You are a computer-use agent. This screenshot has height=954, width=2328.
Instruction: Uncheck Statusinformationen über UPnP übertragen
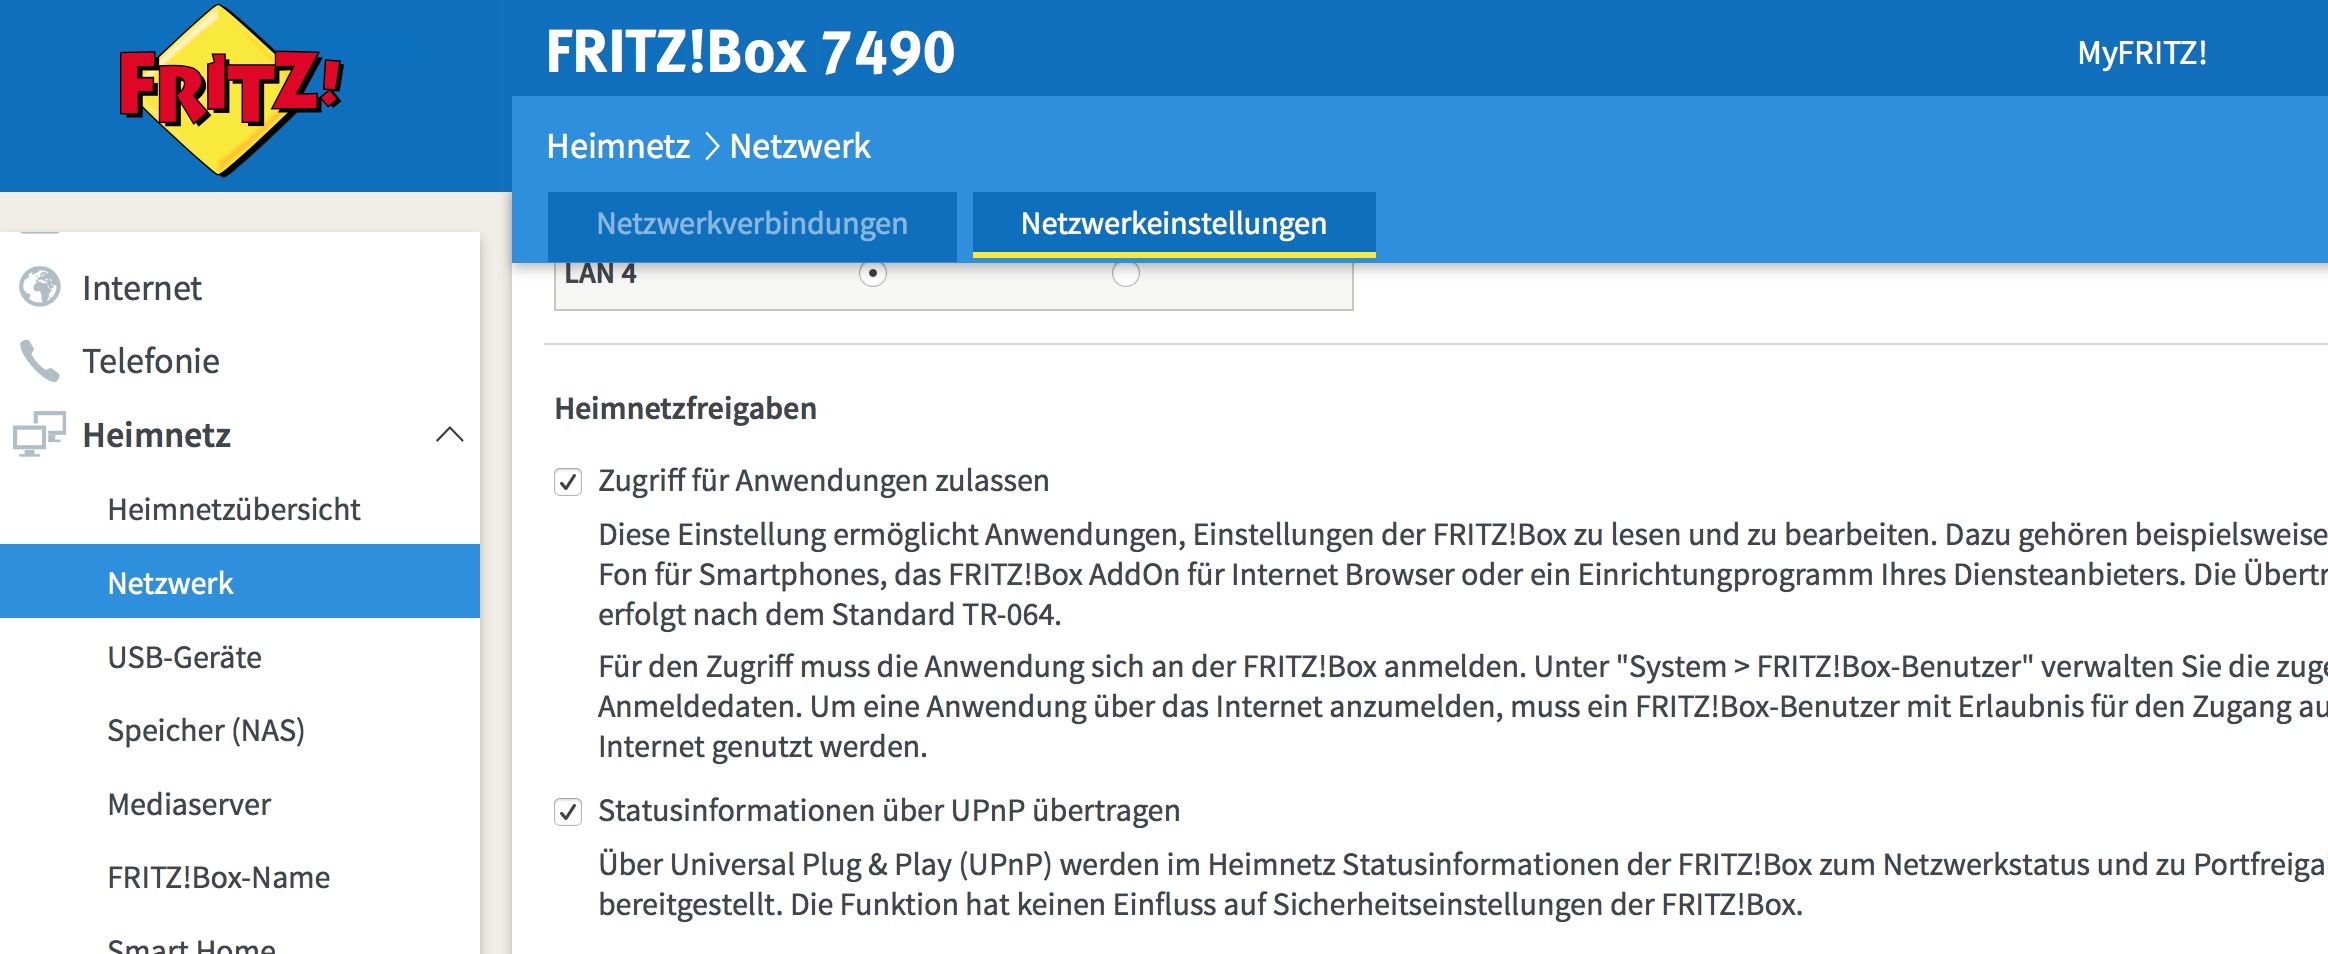568,811
